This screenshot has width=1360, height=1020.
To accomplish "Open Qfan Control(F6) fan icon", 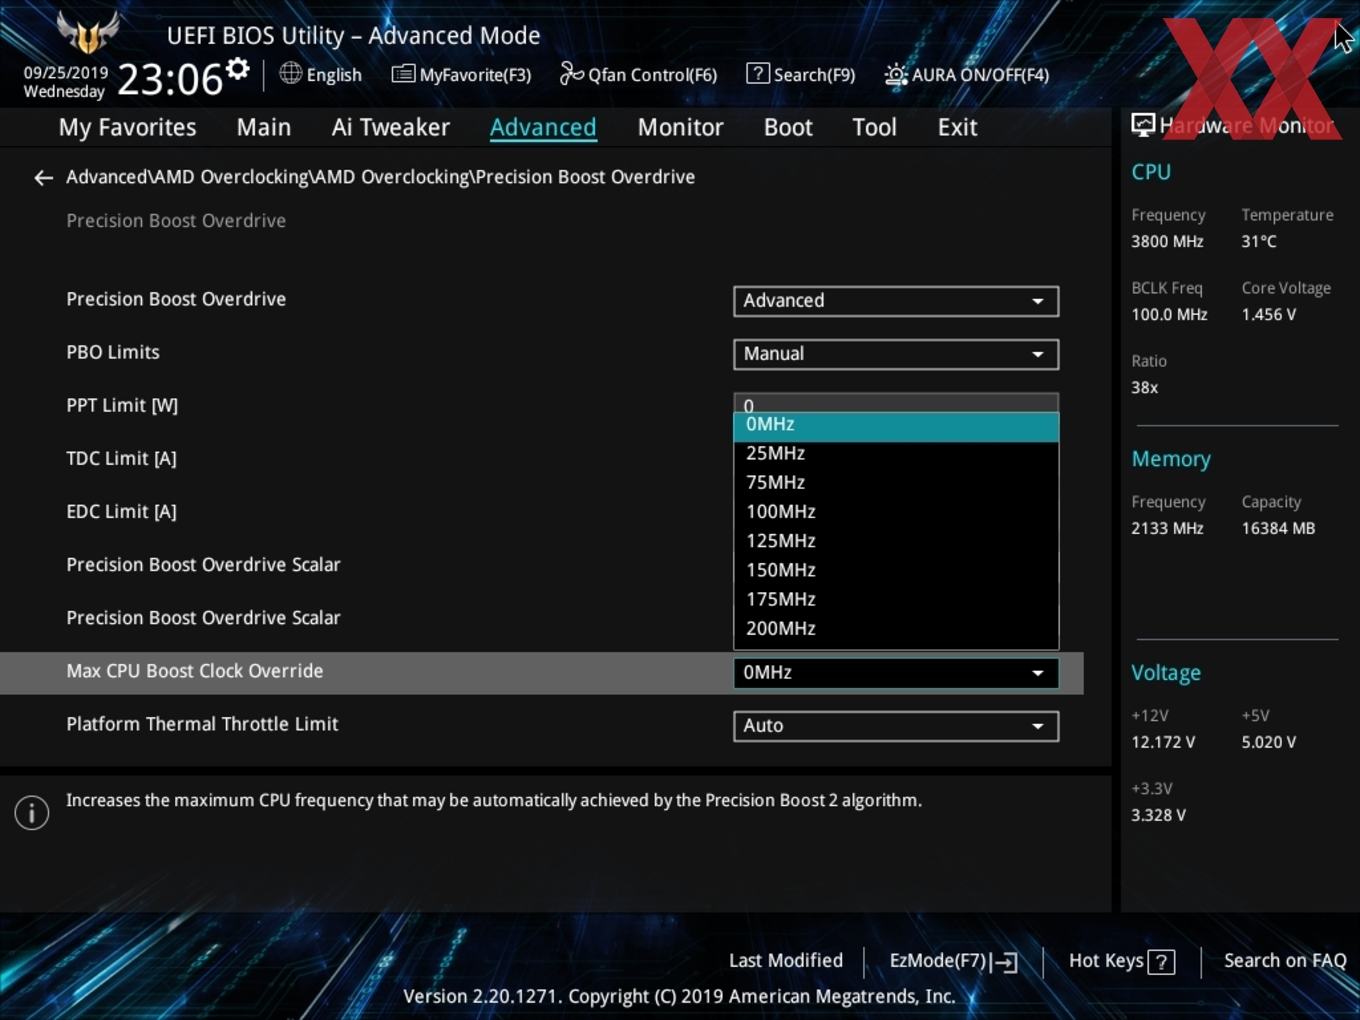I will [571, 73].
